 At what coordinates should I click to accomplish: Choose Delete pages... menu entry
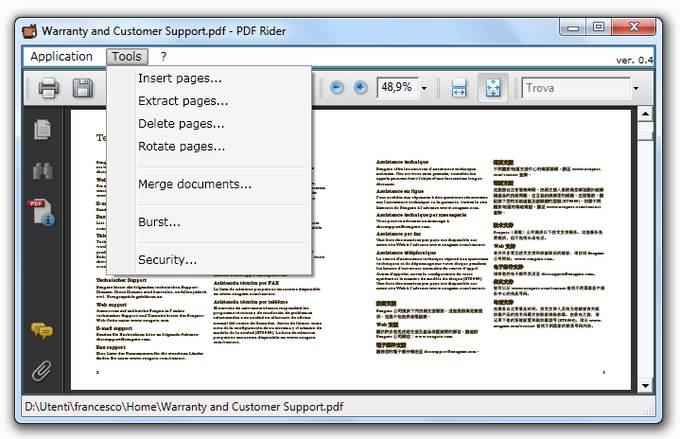click(209, 124)
